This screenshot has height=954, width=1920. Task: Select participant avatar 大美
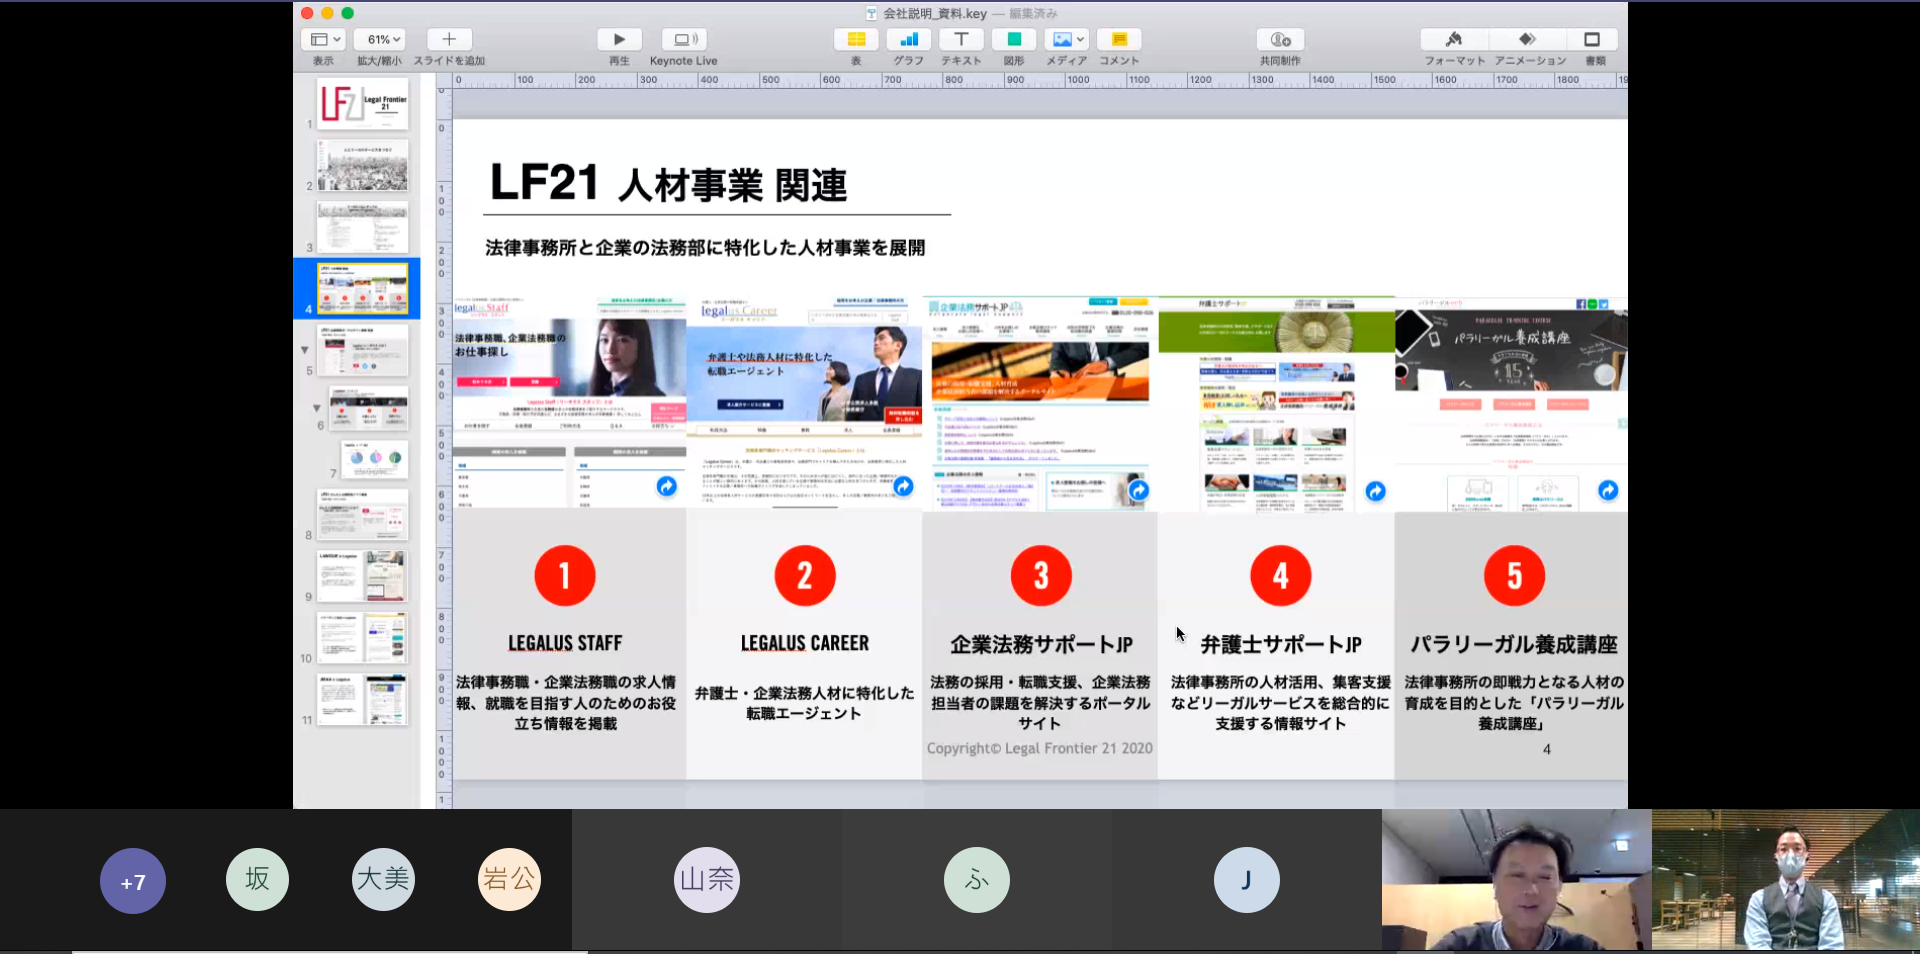click(383, 879)
